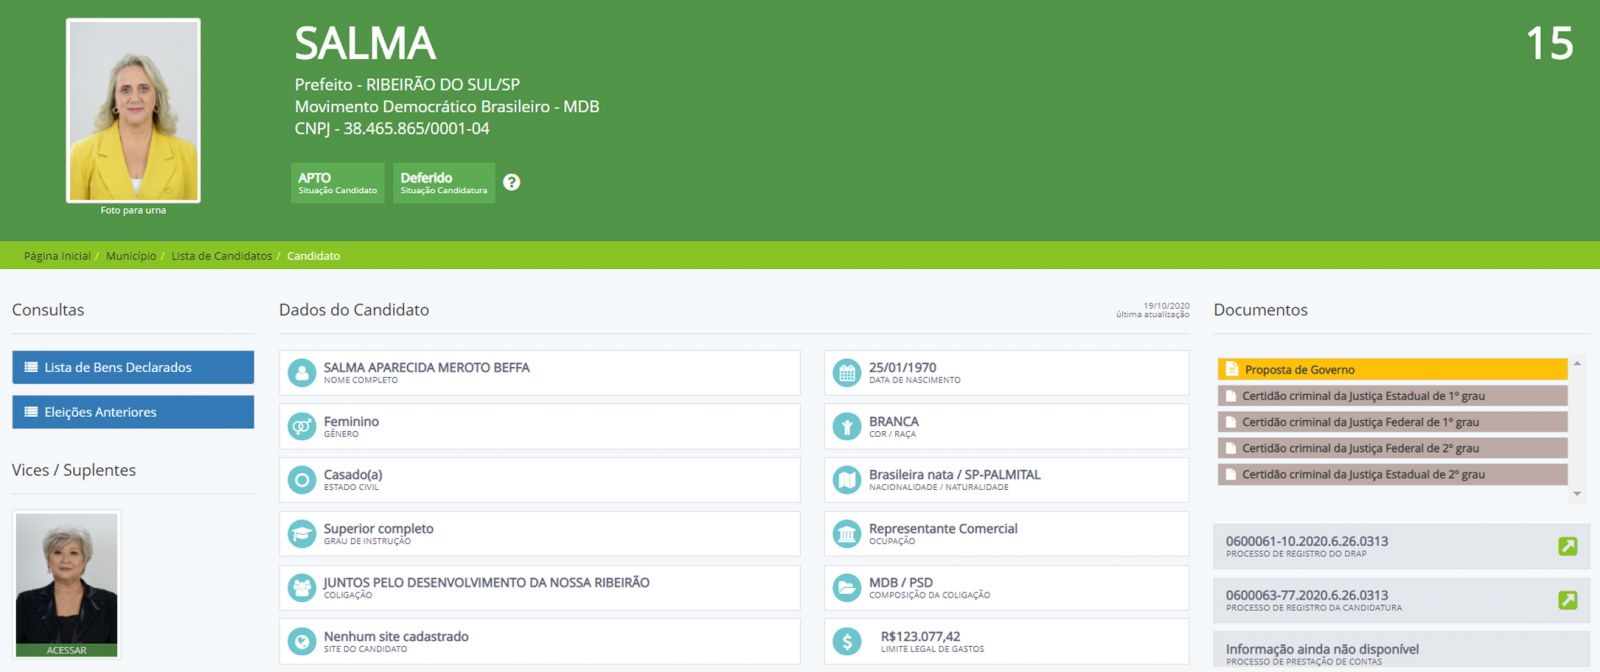
Task: Click the coalition group people icon
Action: [302, 587]
